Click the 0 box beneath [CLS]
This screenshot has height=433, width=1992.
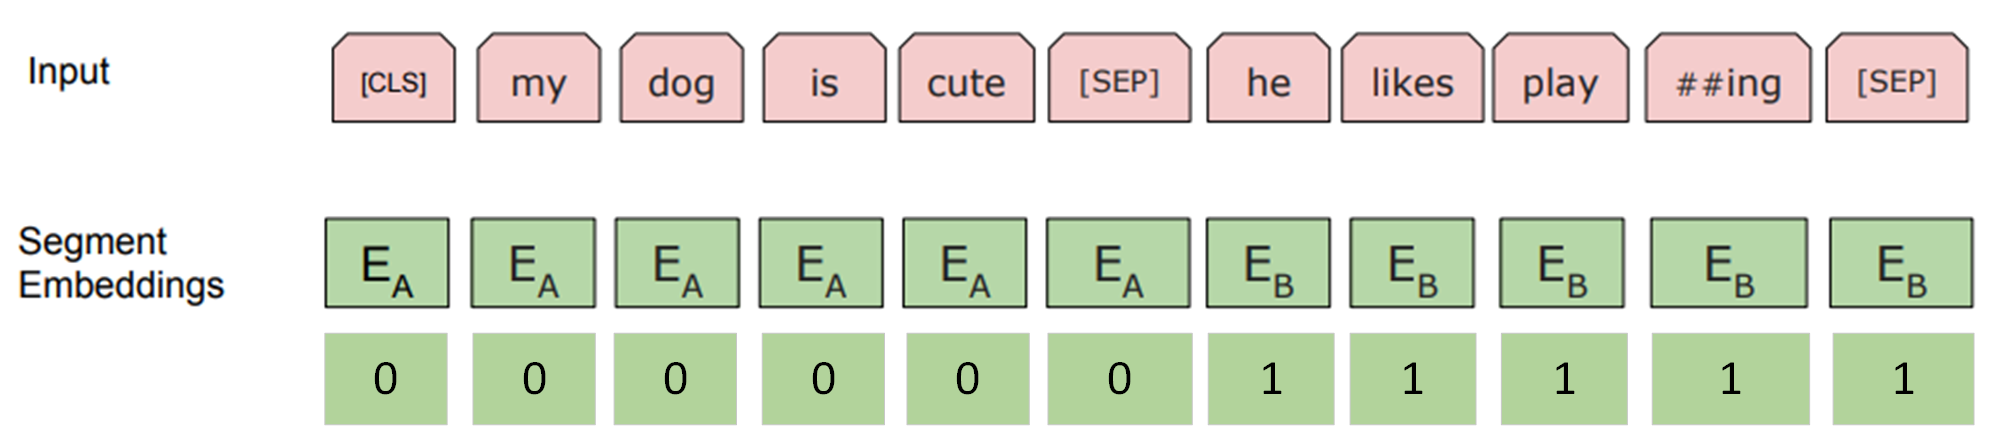tap(386, 379)
